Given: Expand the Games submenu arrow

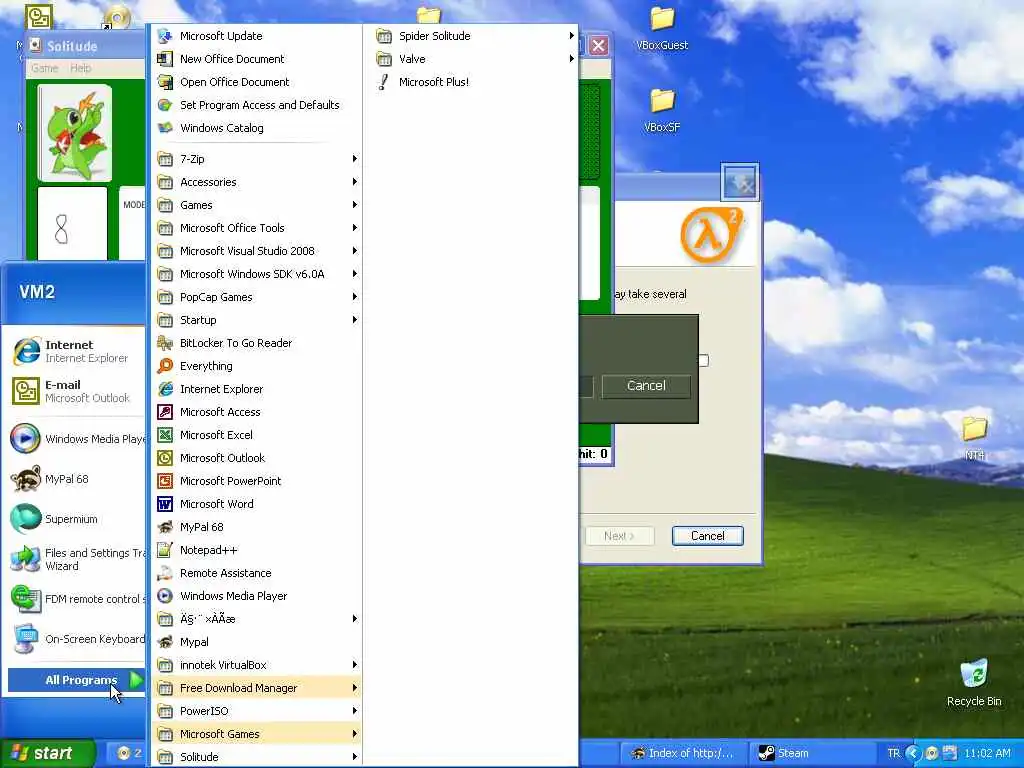Looking at the screenshot, I should tap(355, 204).
